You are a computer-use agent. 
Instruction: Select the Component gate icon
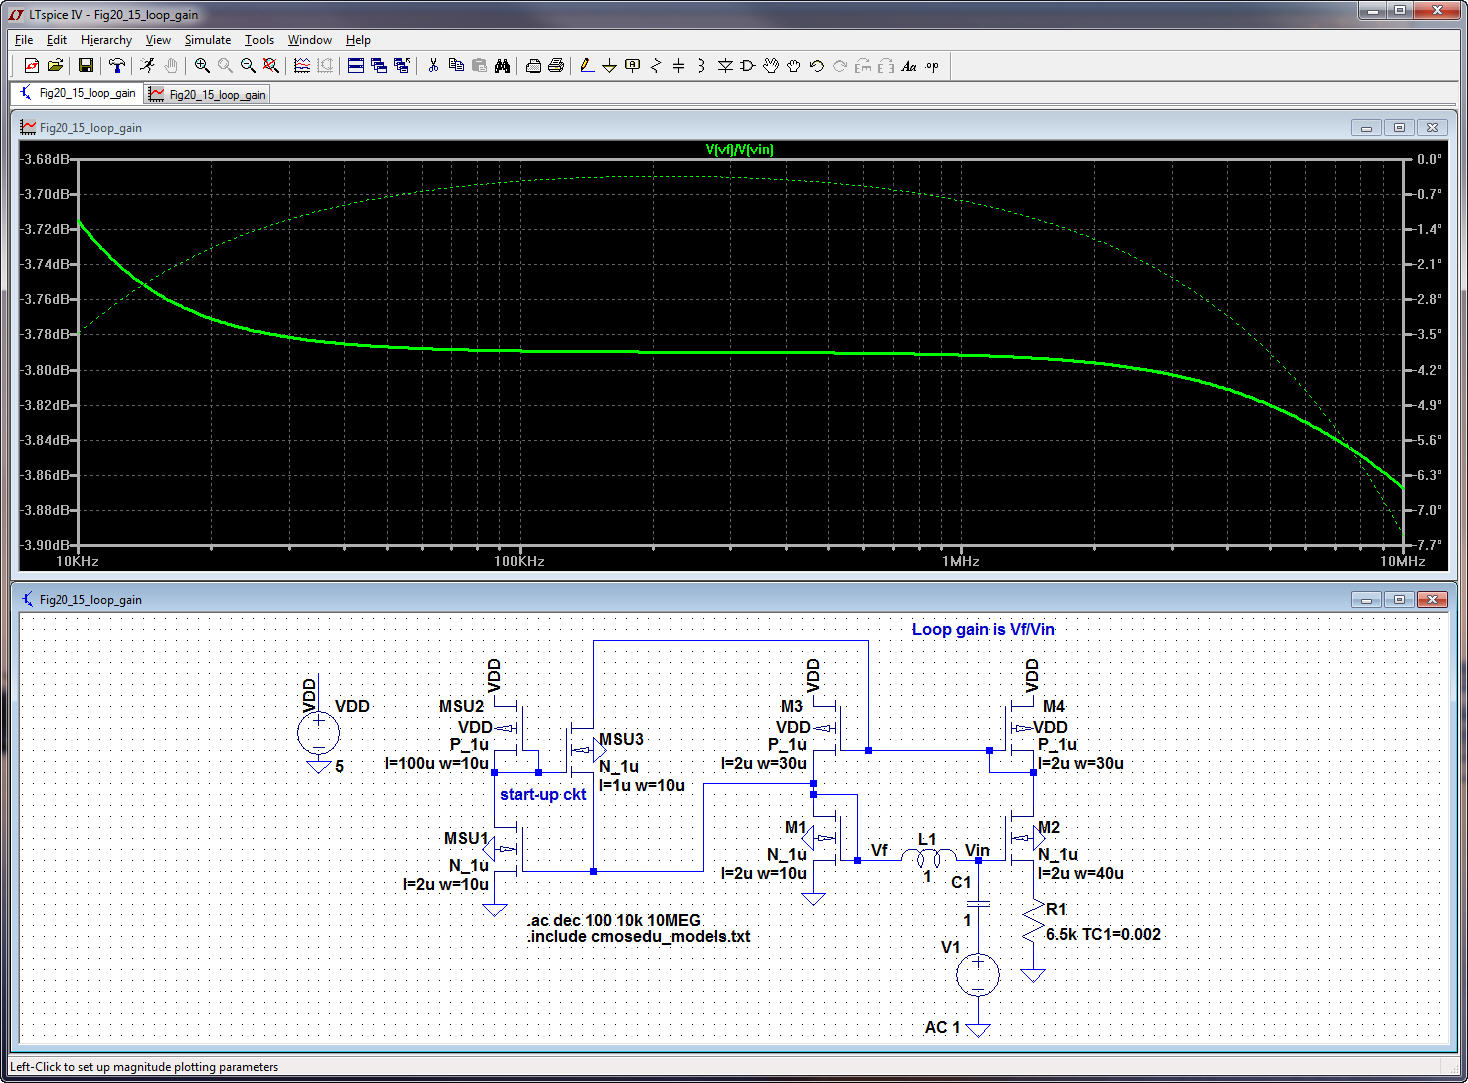tap(748, 66)
